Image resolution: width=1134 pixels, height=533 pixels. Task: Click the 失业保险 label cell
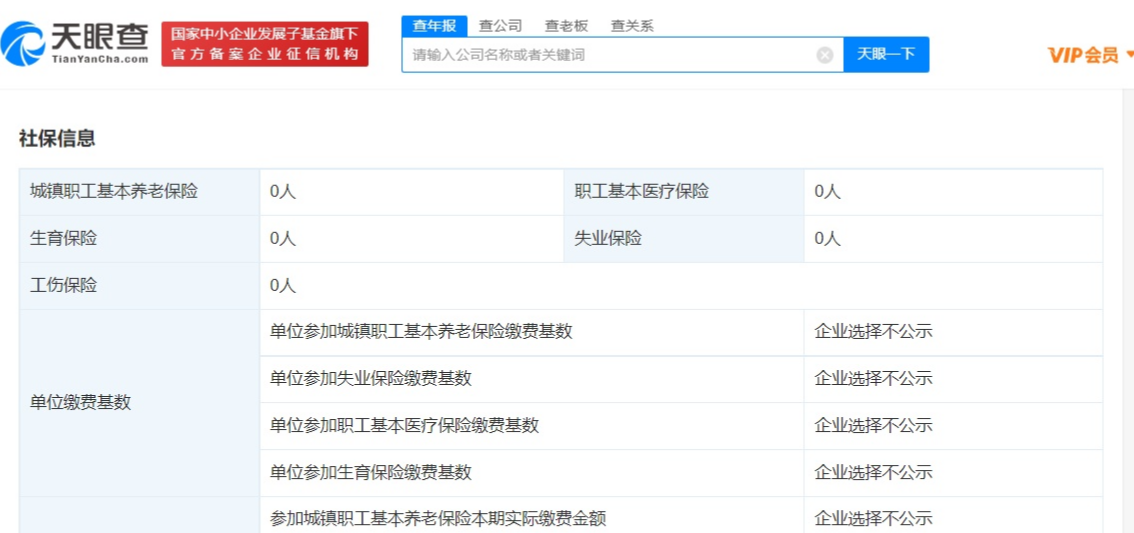(x=608, y=238)
